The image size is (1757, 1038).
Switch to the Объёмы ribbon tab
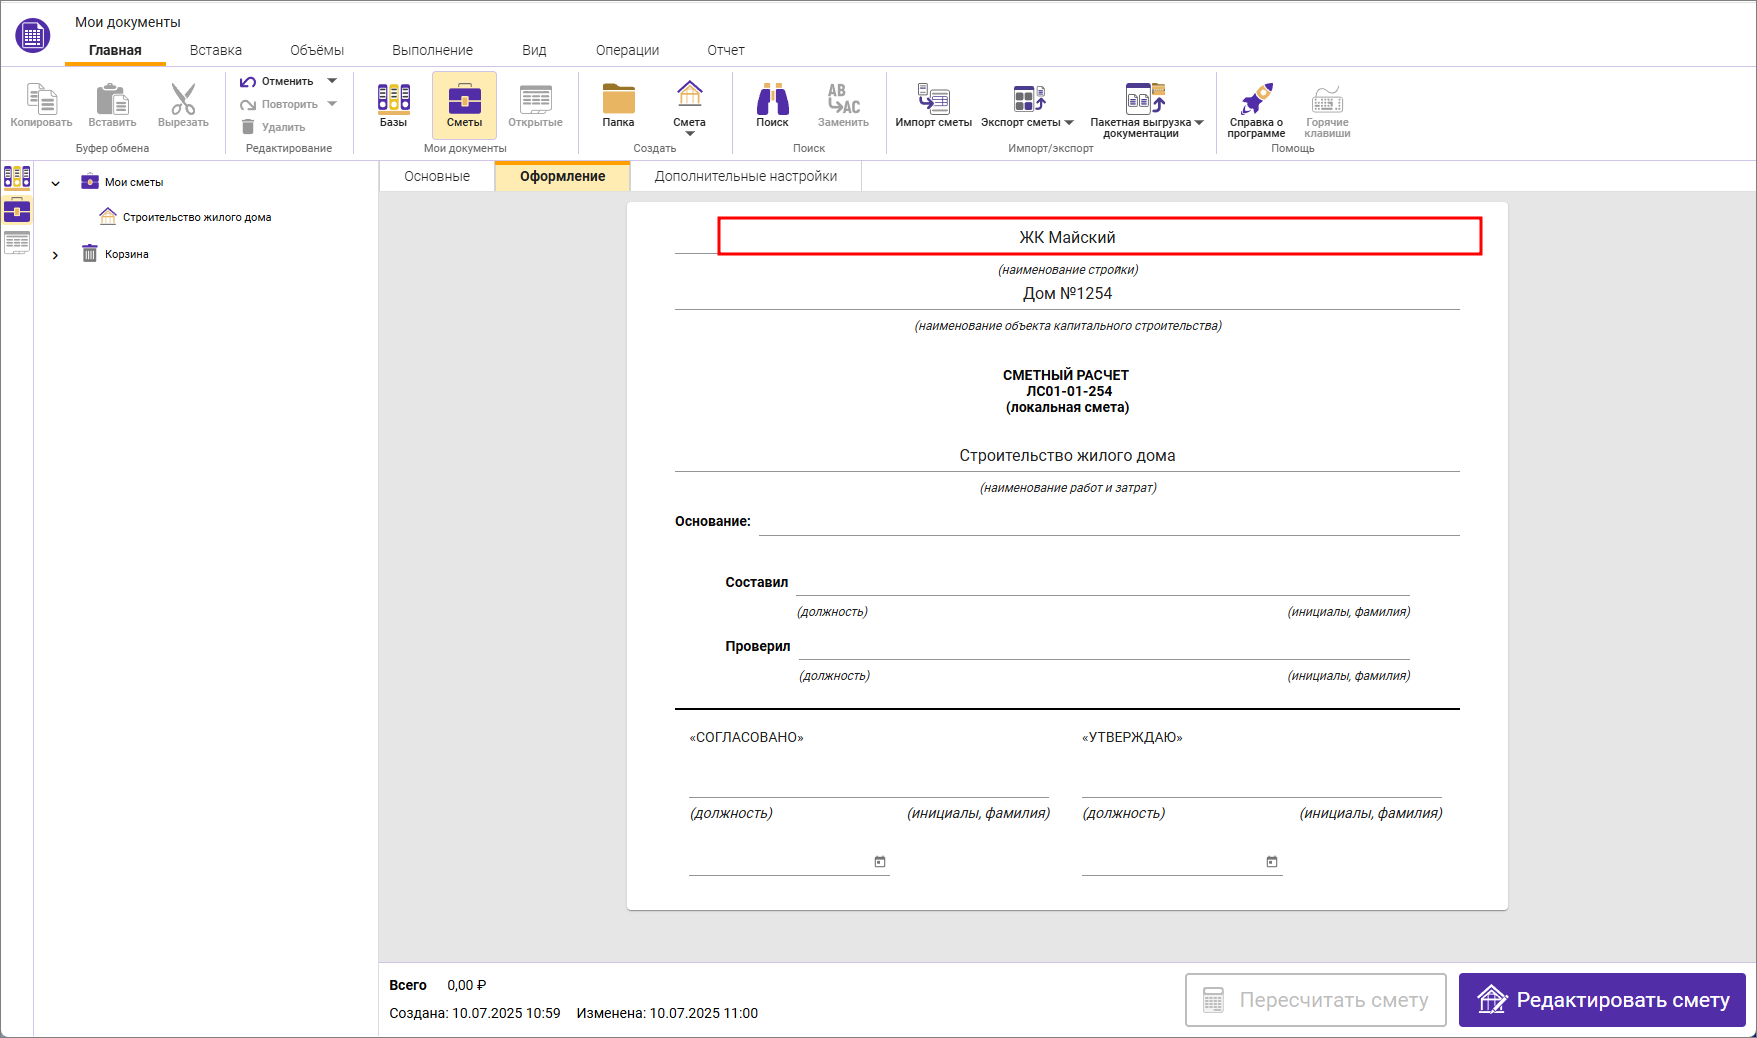[317, 50]
